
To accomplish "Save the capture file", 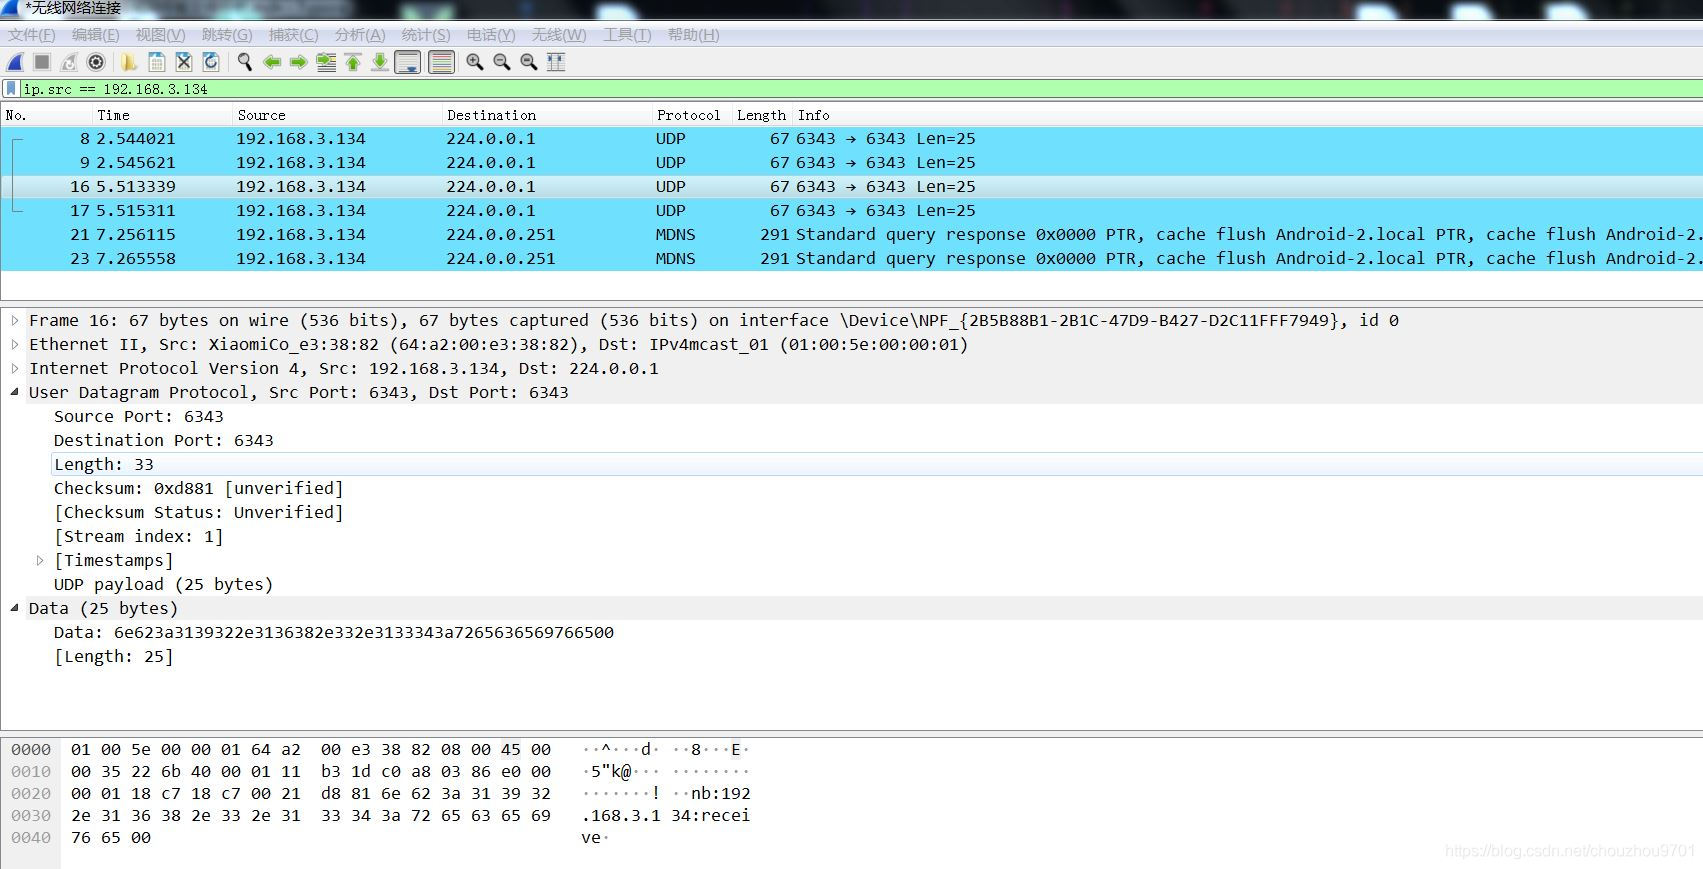I will (156, 62).
